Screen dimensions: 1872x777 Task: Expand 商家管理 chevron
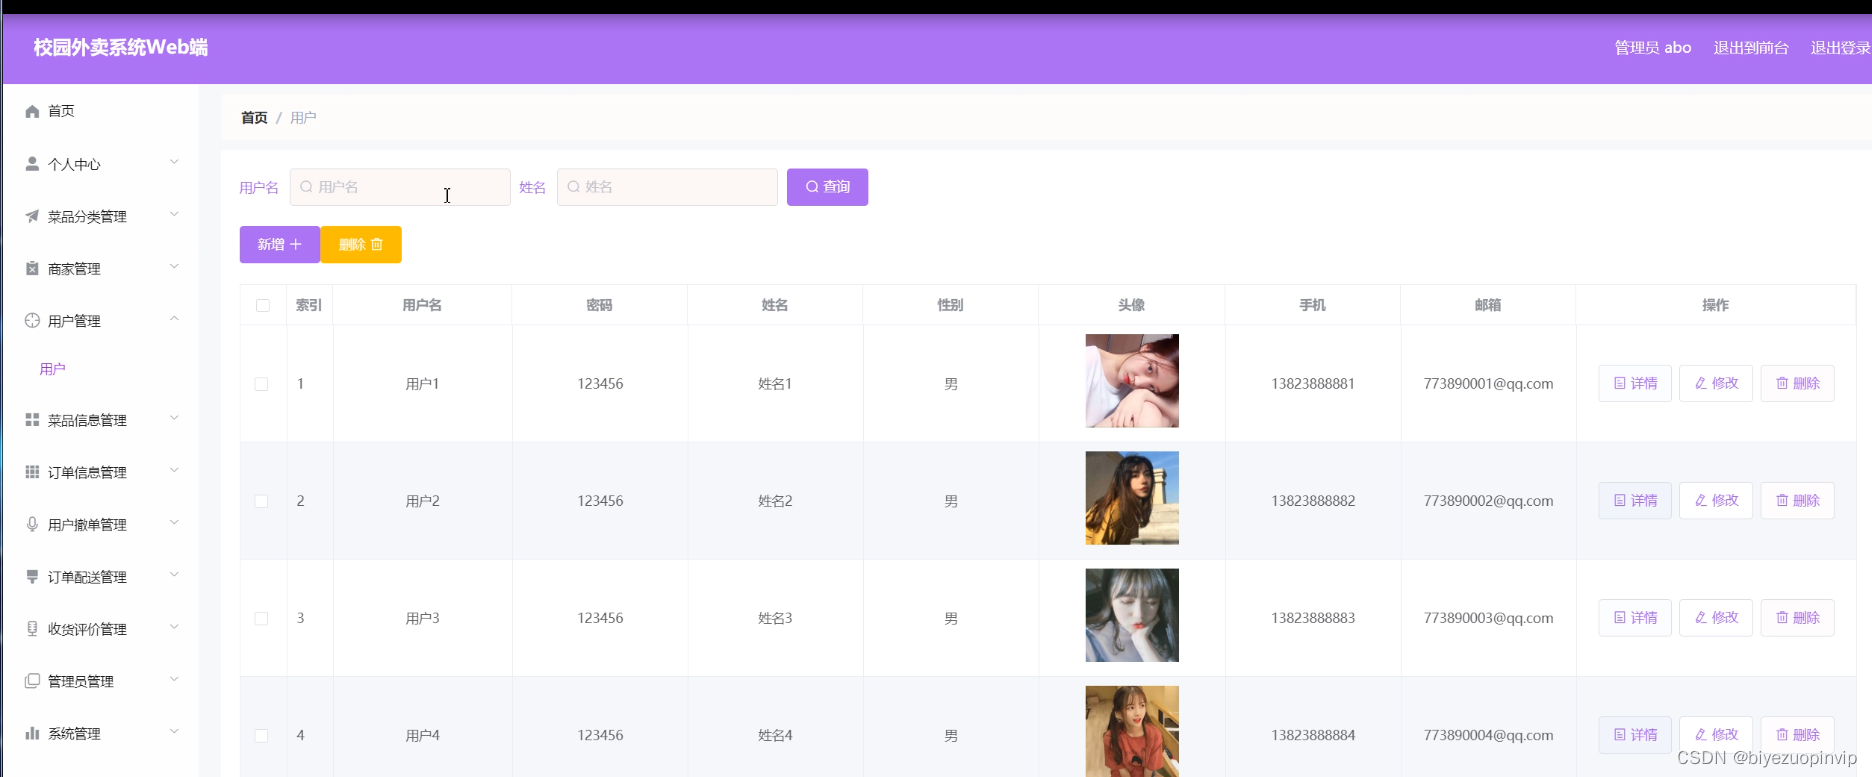tap(174, 266)
